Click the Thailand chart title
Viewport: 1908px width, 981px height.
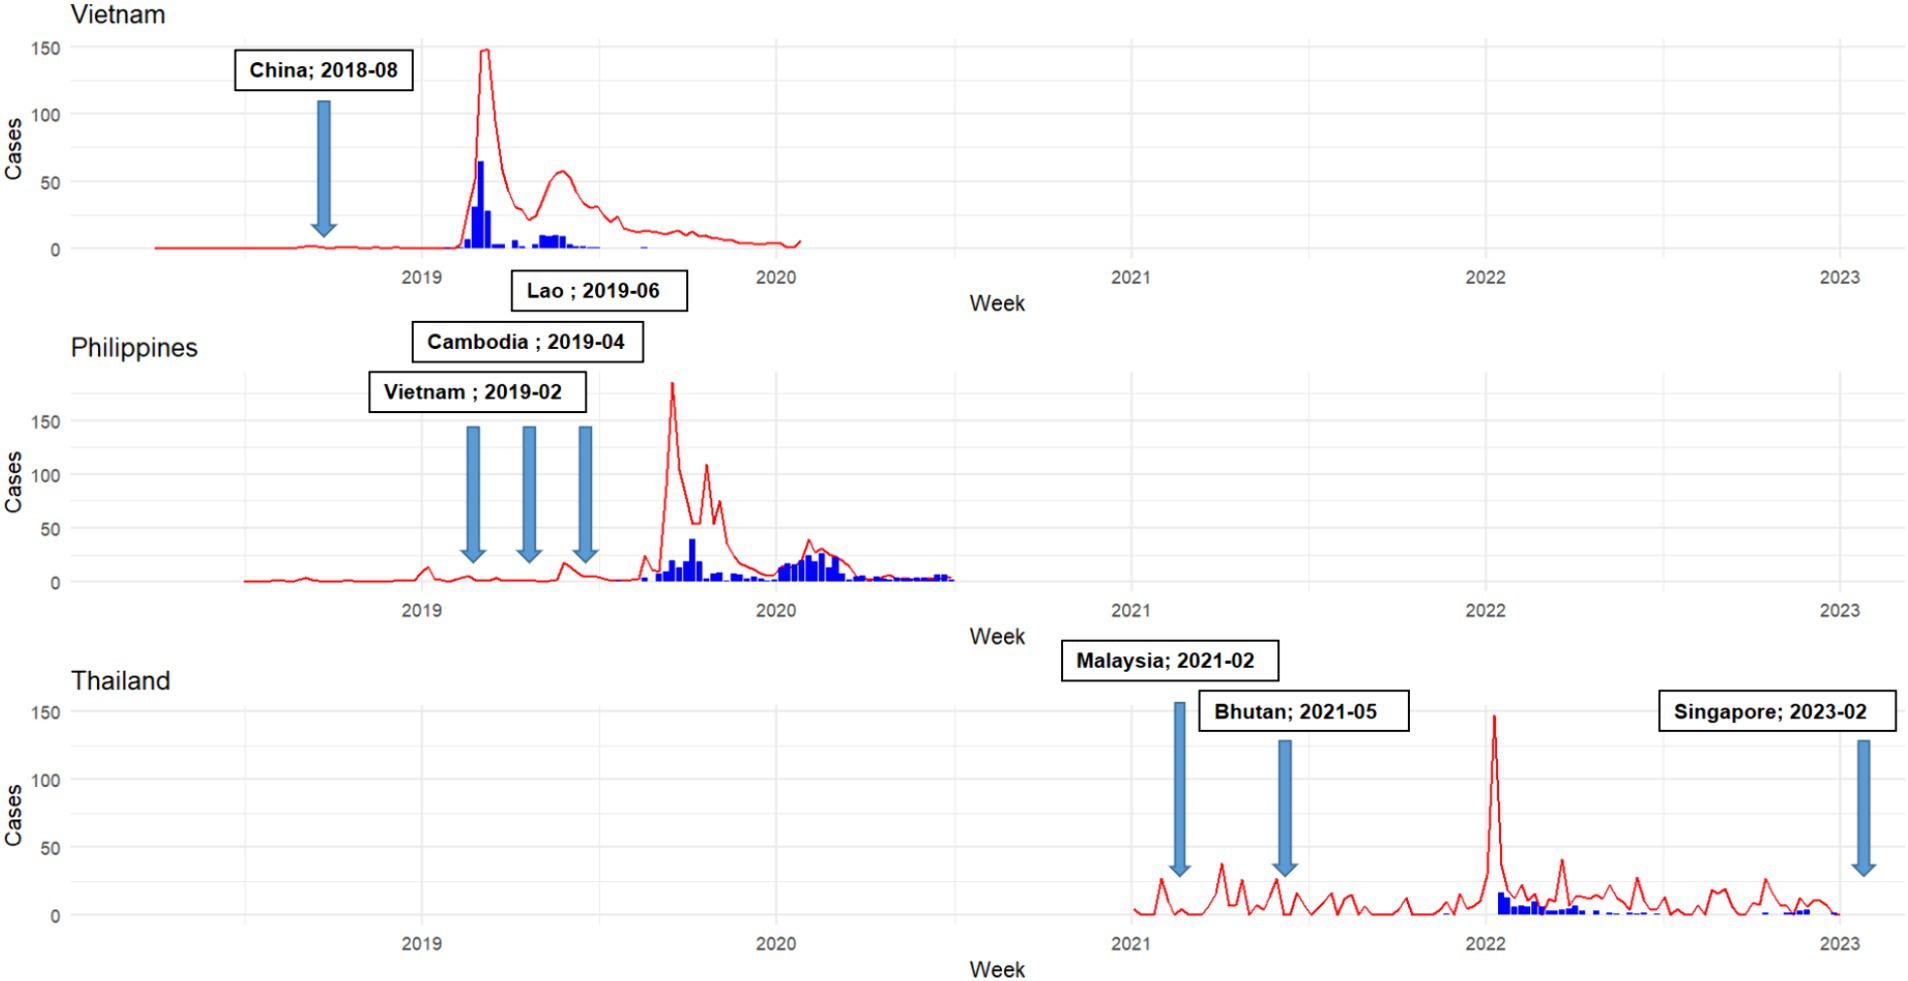click(x=121, y=681)
